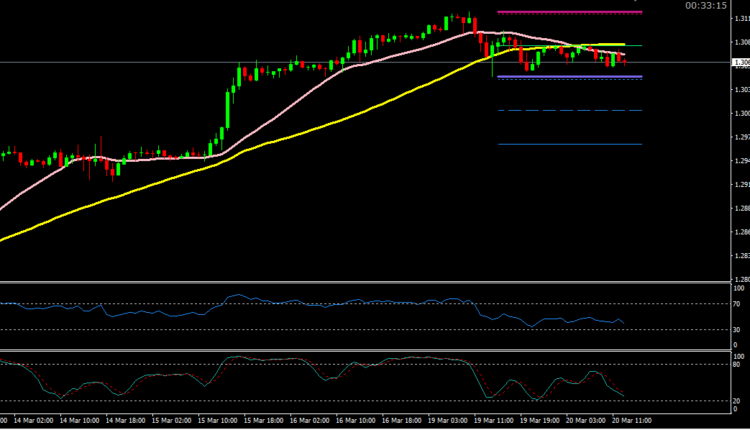Click the 20 level label in stochastic panel
Viewport: 750px width, 430px height.
(x=737, y=401)
